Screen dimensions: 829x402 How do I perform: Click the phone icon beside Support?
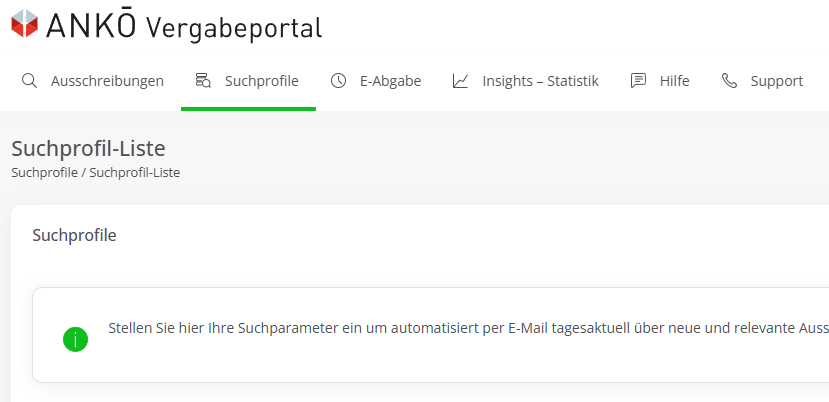pyautogui.click(x=730, y=81)
